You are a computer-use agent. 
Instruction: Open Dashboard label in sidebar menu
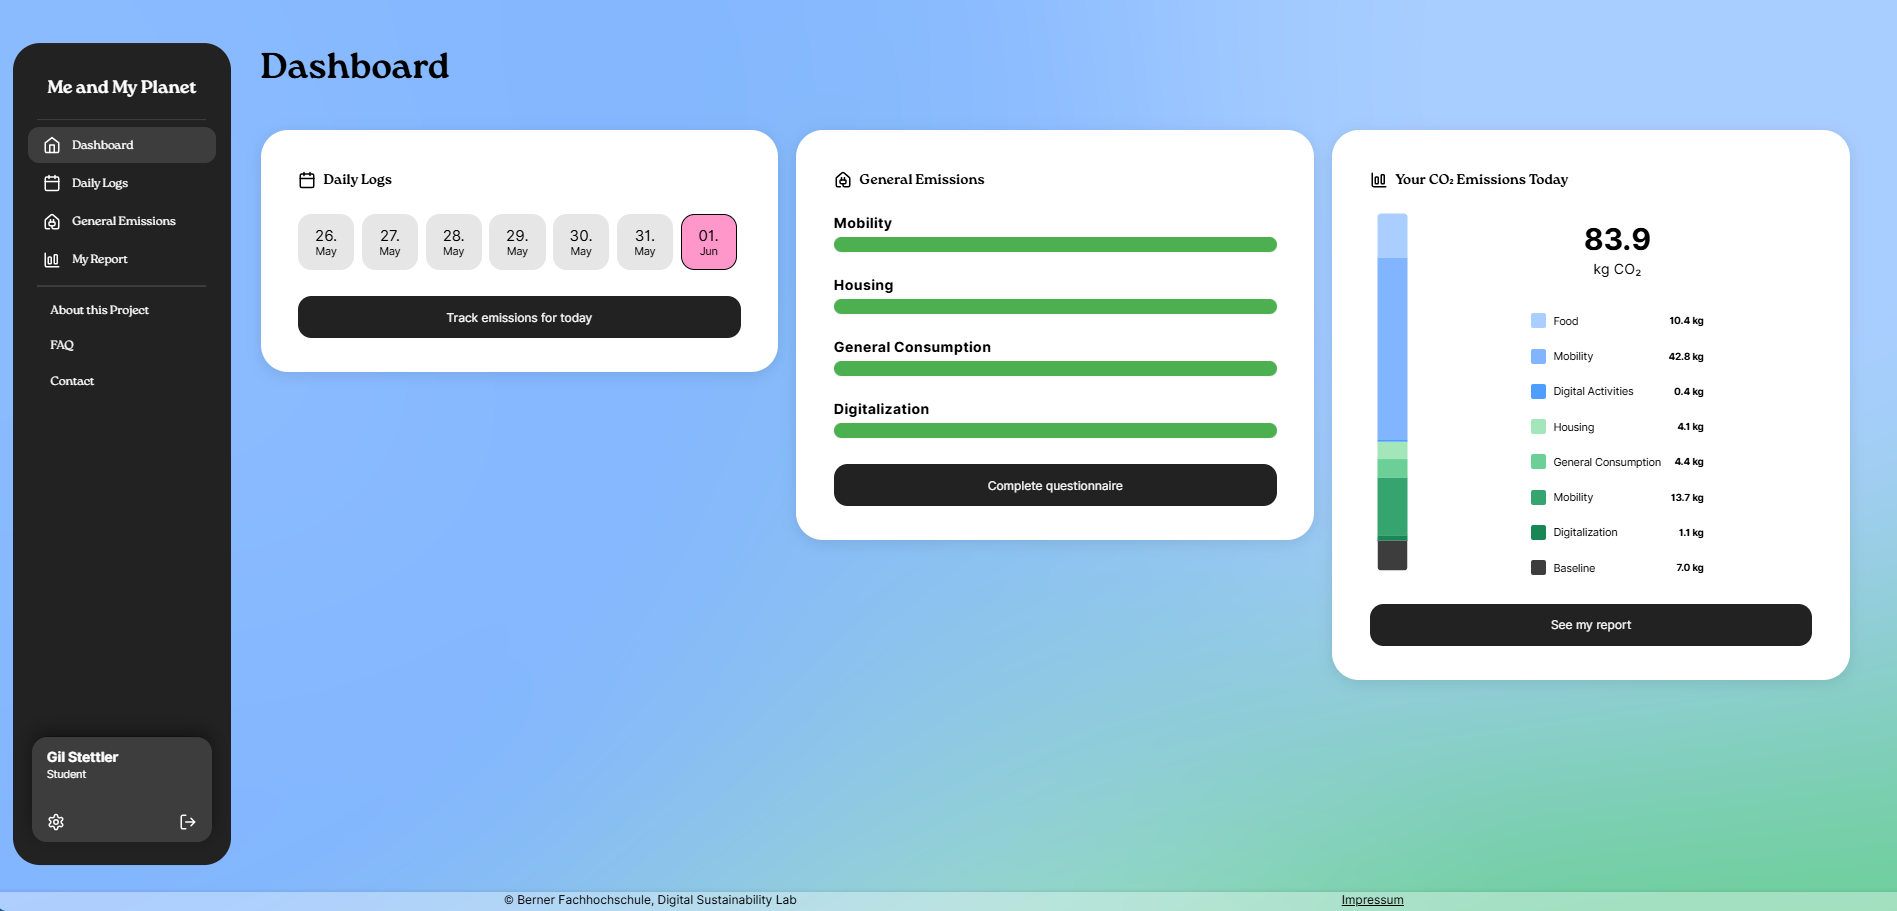pos(102,145)
